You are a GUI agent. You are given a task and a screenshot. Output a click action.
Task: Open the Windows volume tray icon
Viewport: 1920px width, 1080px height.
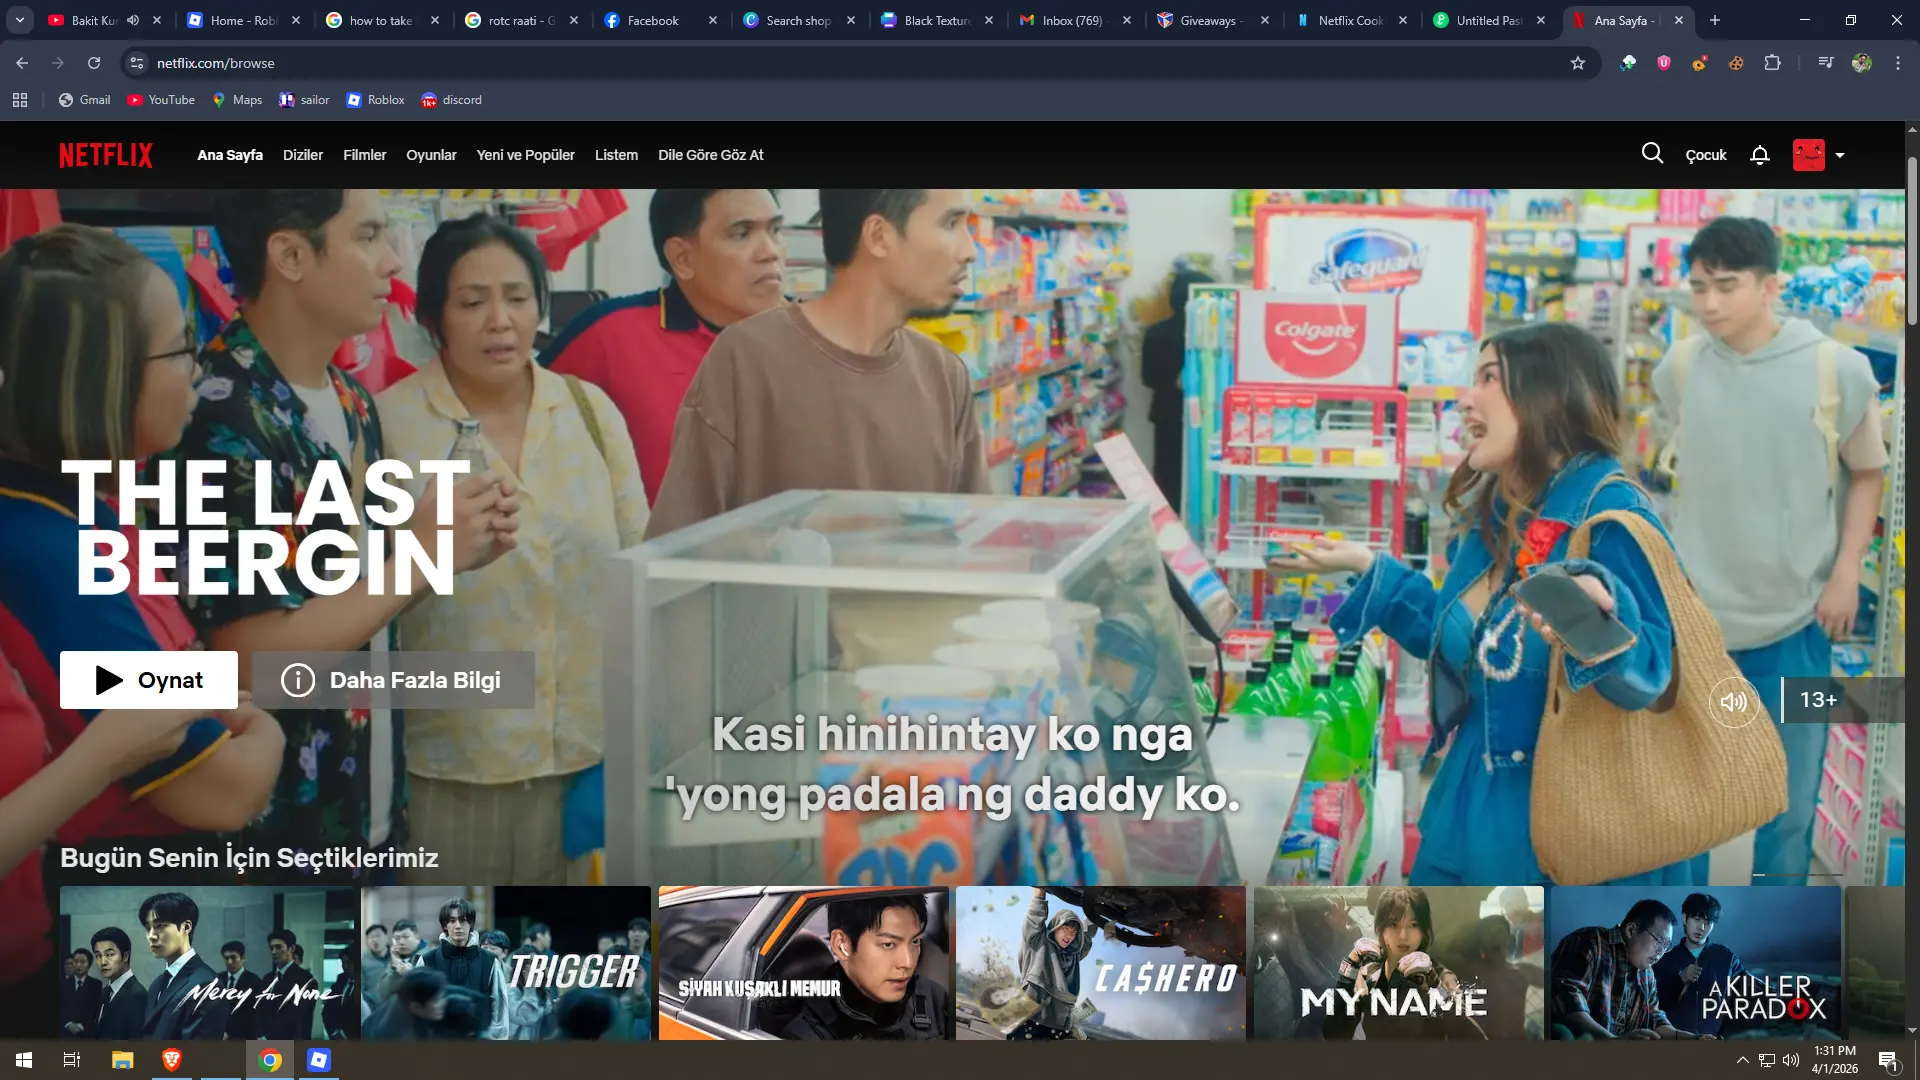[x=1791, y=1060]
